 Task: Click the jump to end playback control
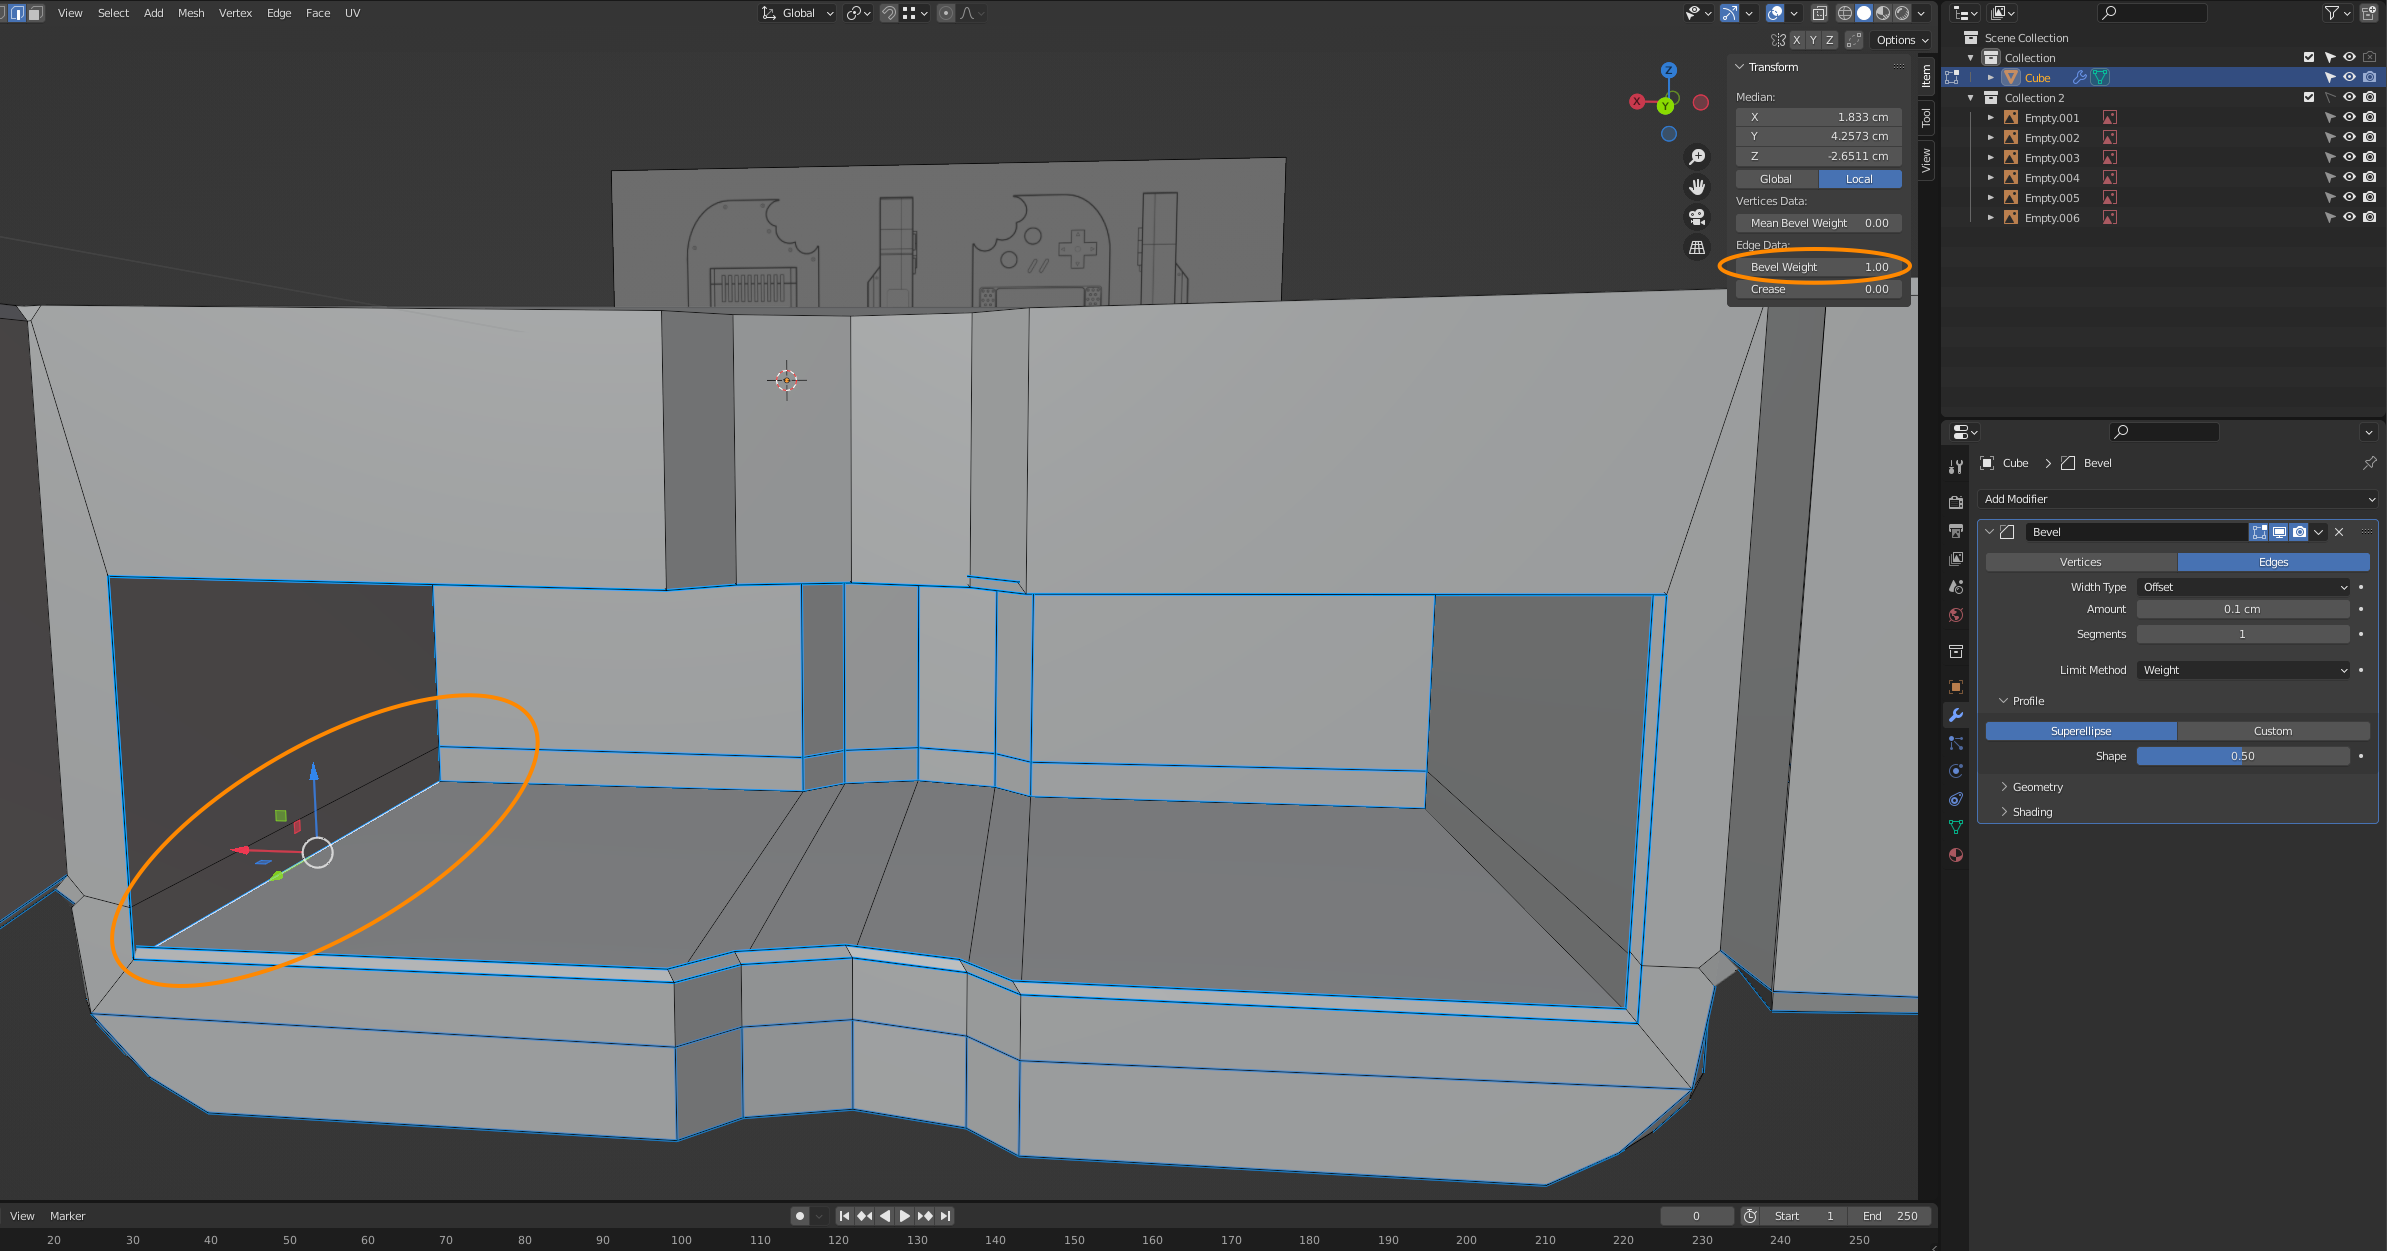tap(944, 1215)
